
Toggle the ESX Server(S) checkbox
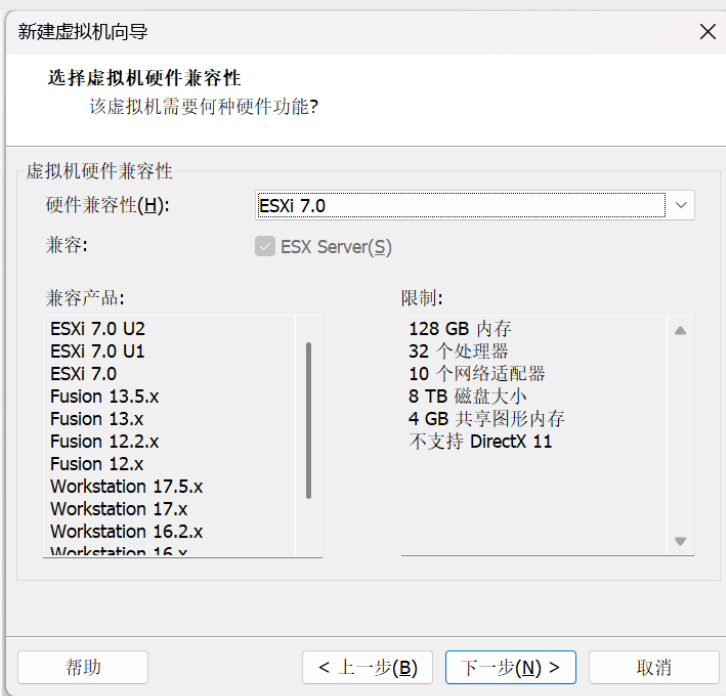click(x=265, y=246)
